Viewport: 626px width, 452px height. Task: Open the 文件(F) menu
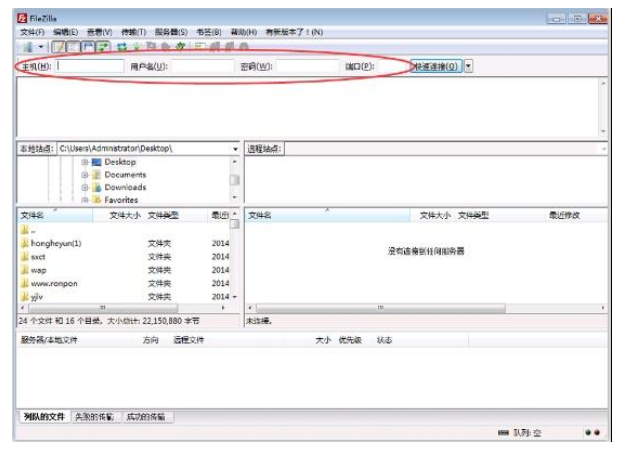(x=32, y=32)
